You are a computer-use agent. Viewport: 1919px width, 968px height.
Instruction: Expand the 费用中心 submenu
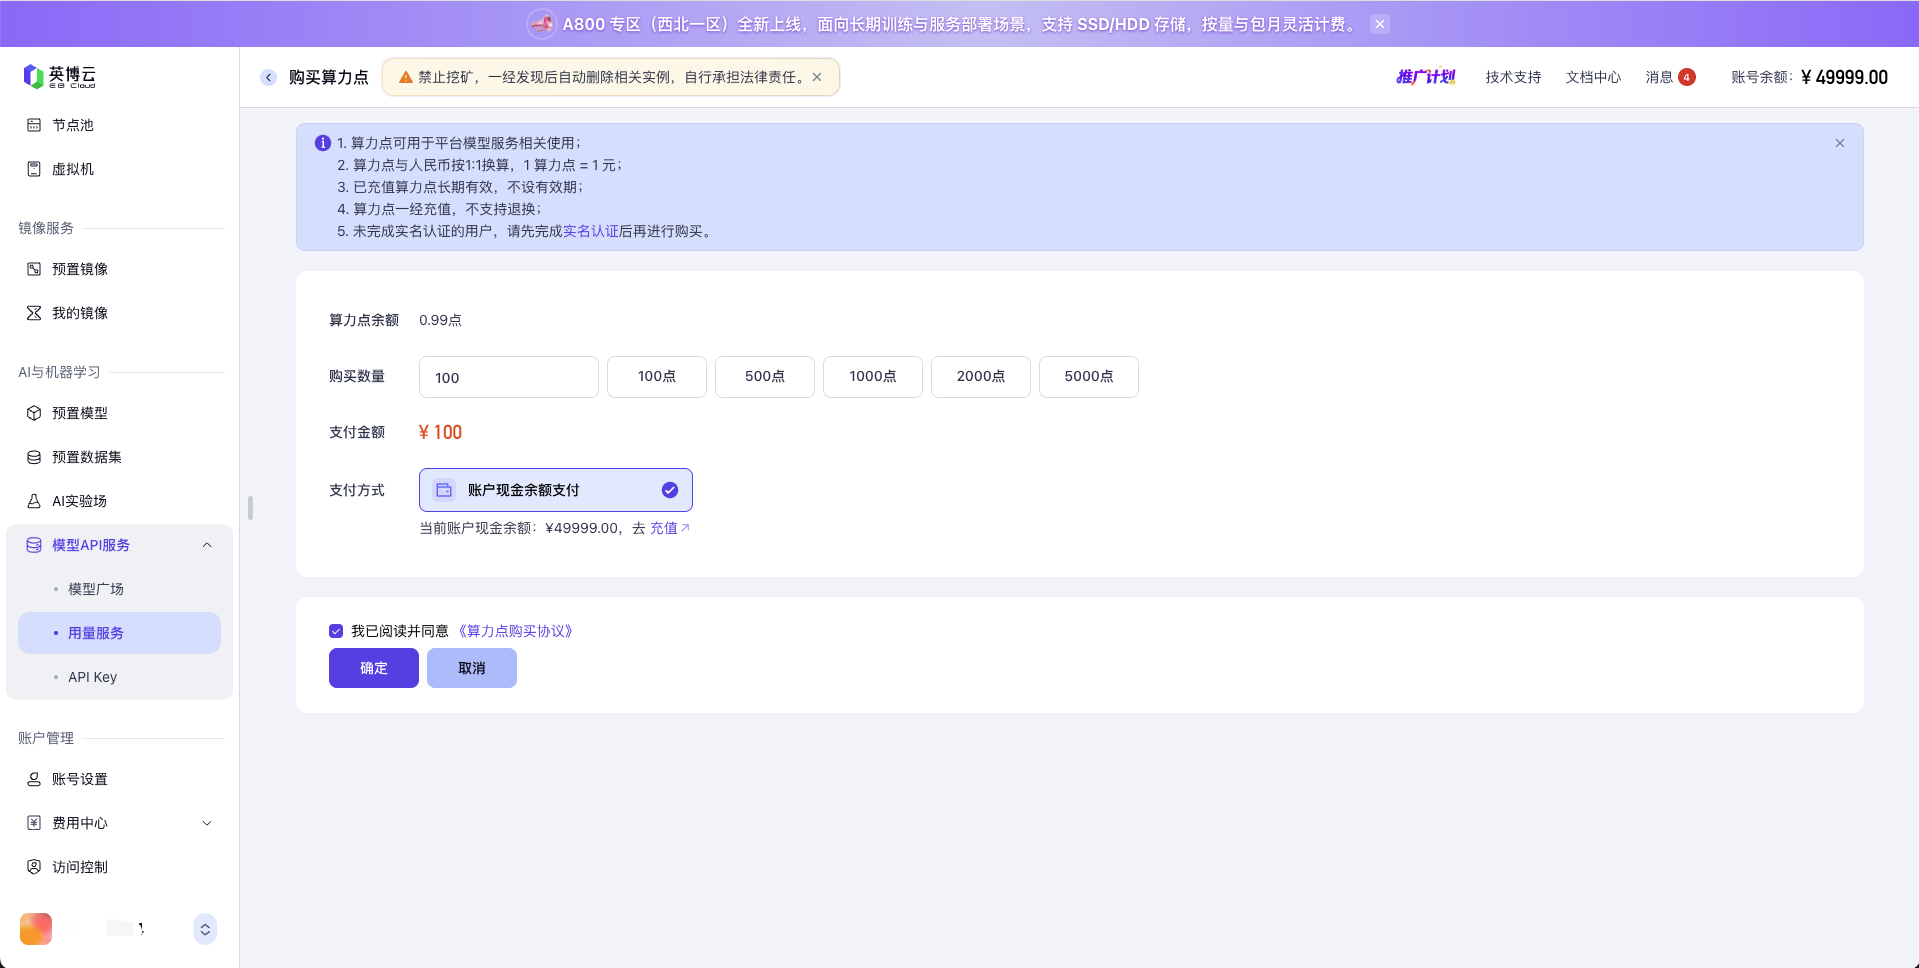(x=207, y=823)
